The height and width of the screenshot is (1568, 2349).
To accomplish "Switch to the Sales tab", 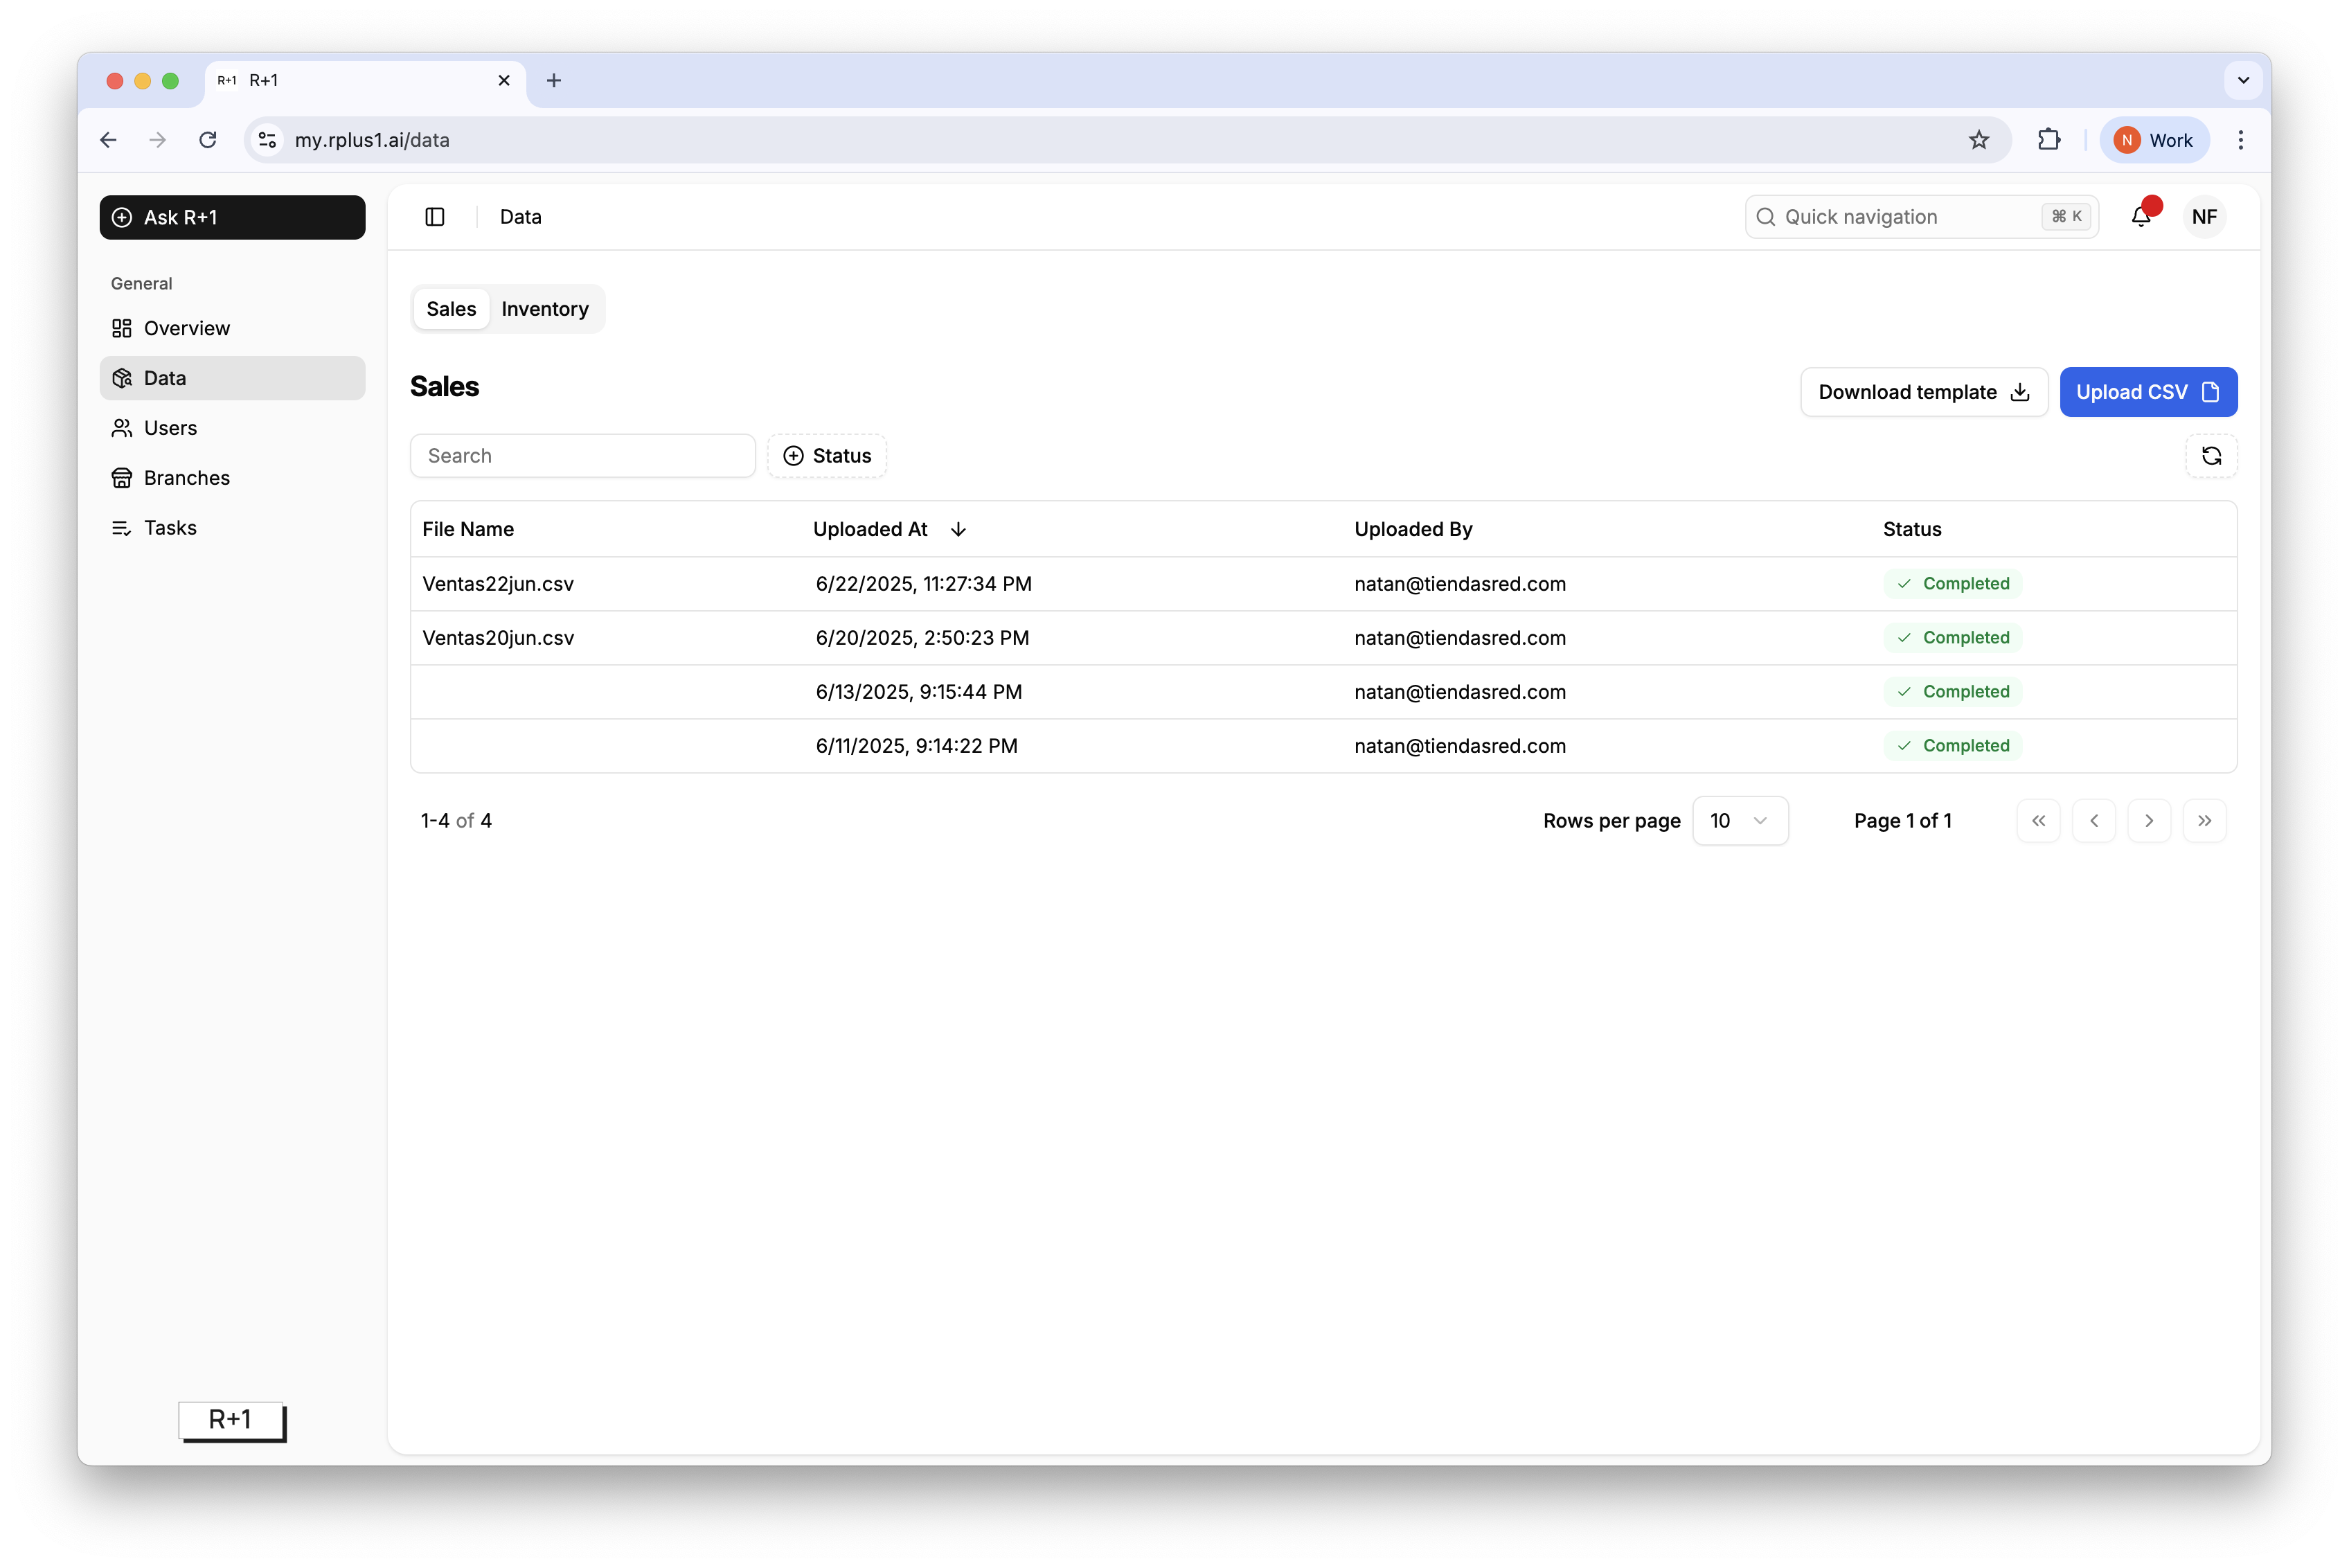I will point(451,309).
